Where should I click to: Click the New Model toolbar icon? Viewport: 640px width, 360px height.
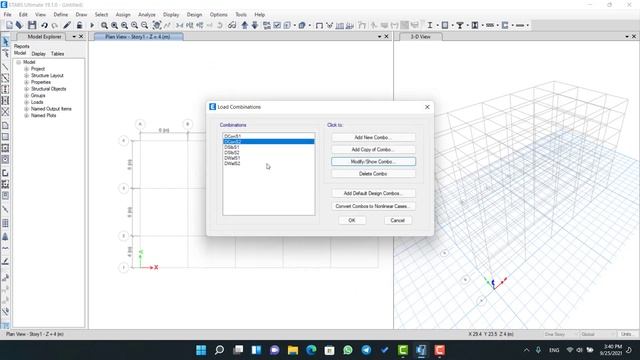tap(9, 25)
